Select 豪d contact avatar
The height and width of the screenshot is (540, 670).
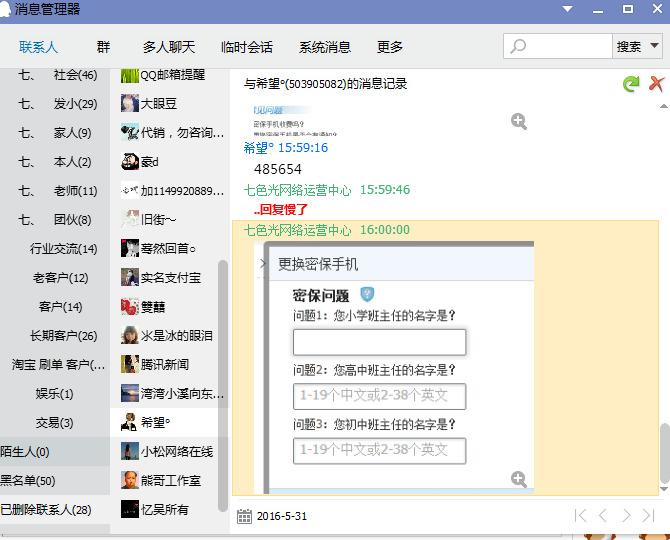click(x=130, y=161)
